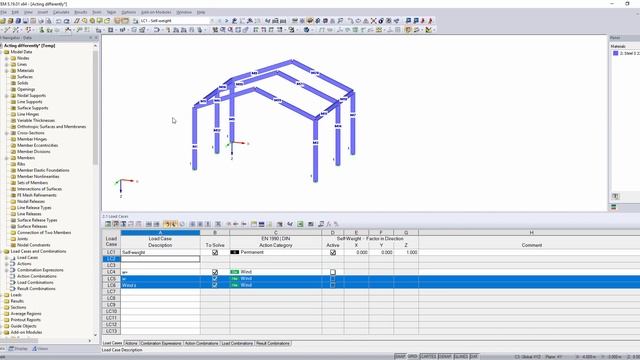The width and height of the screenshot is (640, 360).
Task: Click the function fx icon in table toolbar
Action: coord(329,224)
